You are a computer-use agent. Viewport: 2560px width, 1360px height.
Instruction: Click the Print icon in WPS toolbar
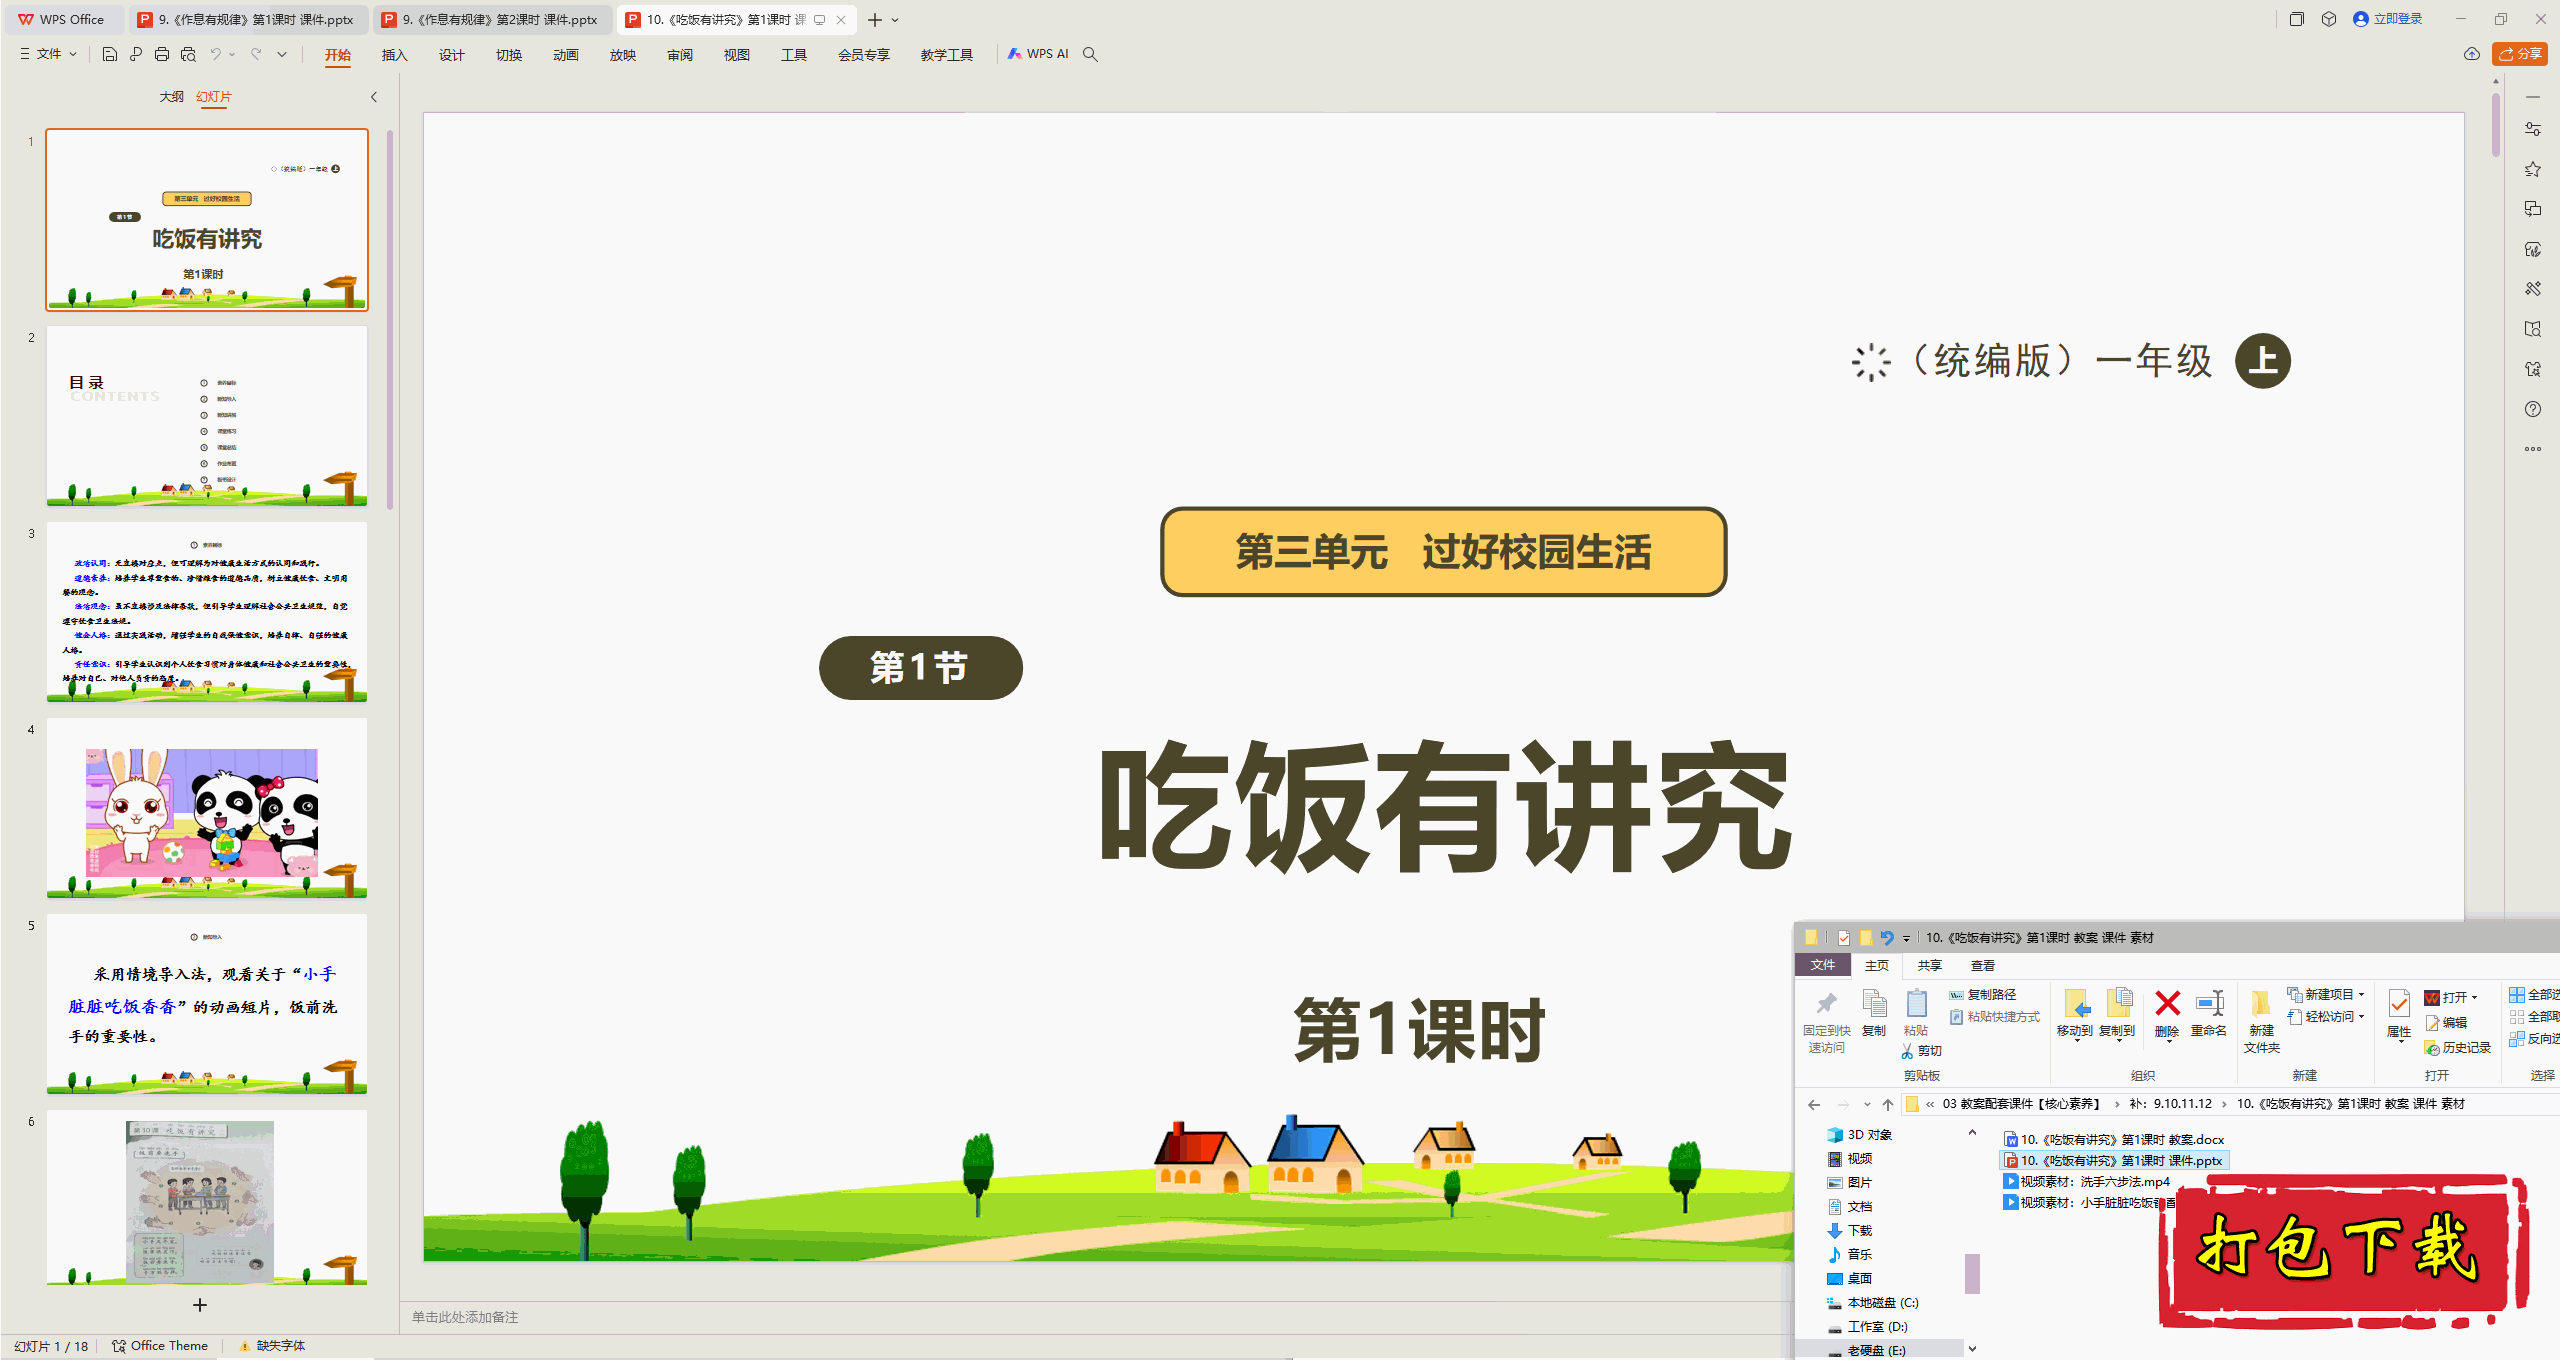(162, 54)
